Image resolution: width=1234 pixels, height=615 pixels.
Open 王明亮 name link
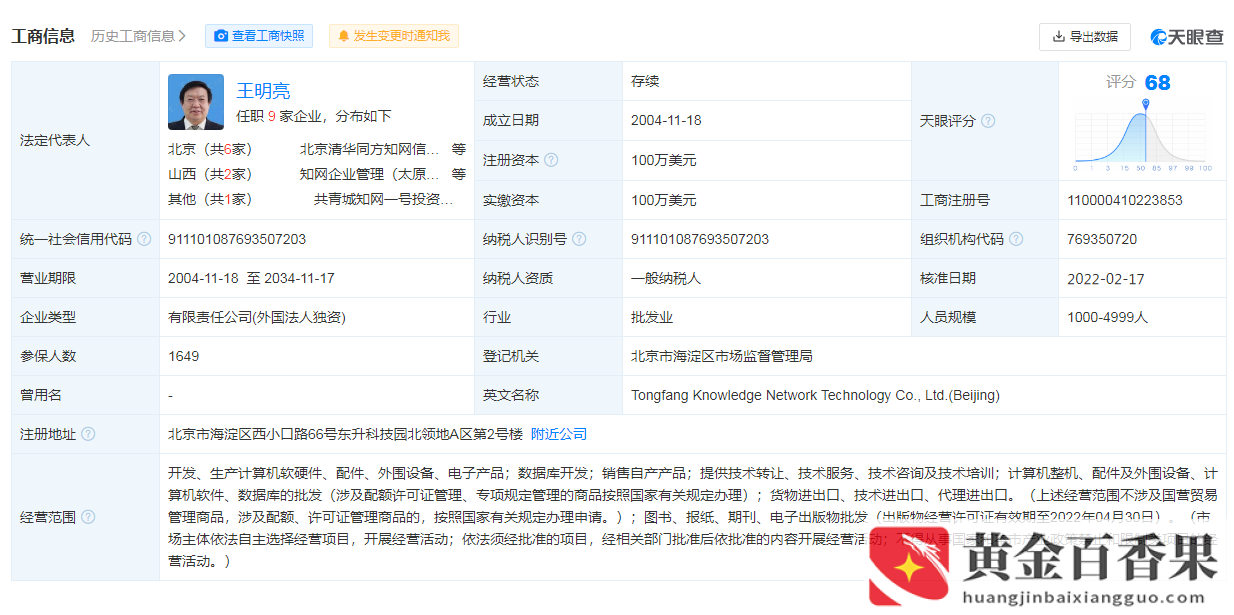[263, 91]
